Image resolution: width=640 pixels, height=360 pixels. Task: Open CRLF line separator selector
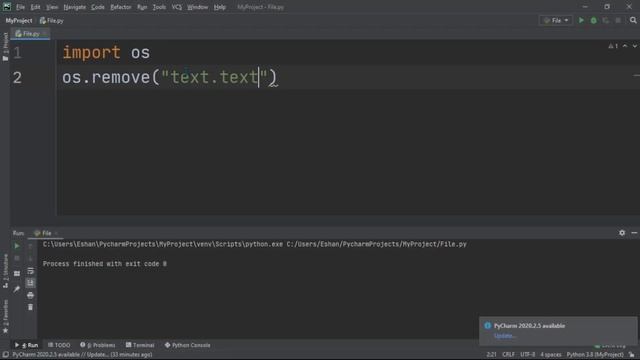(509, 355)
